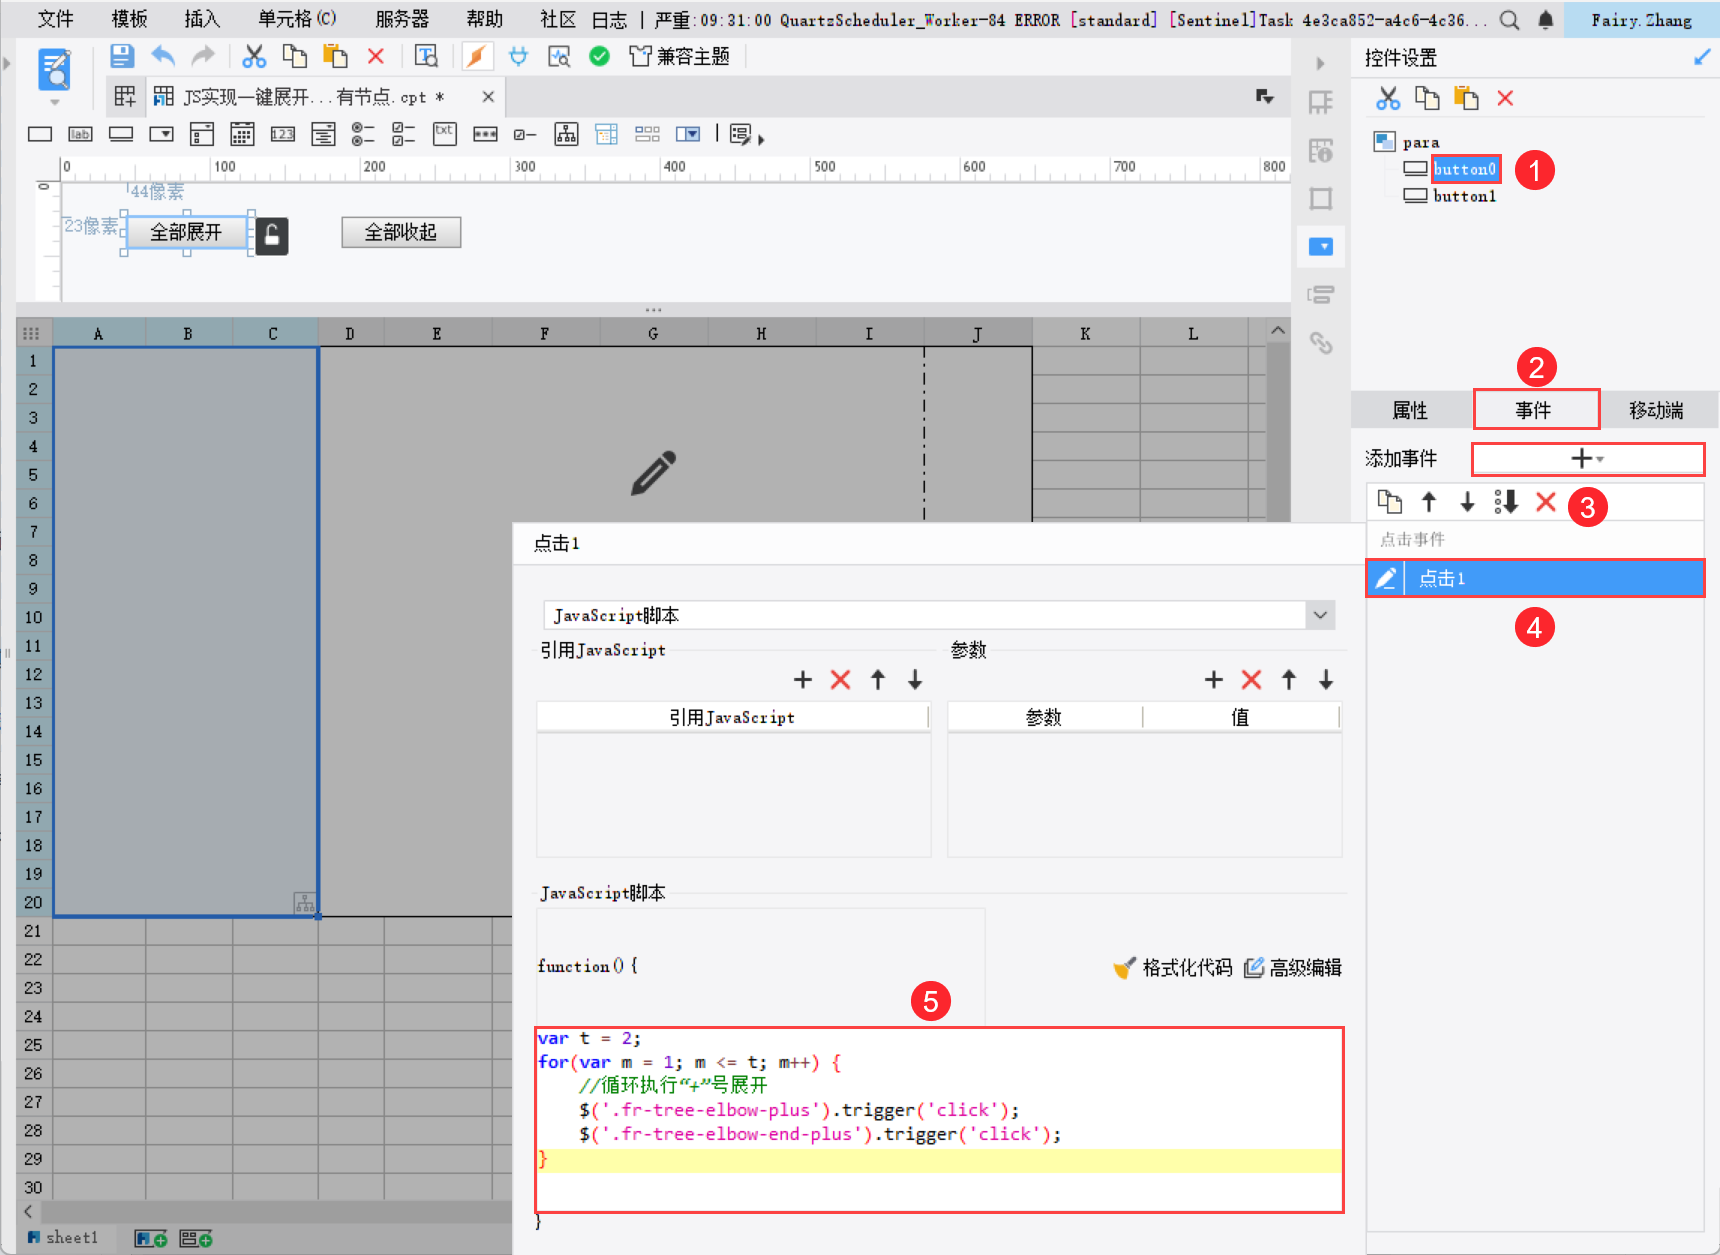Collapse the control settings panel with blue arrow
Image resolution: width=1720 pixels, height=1255 pixels.
tap(1701, 57)
